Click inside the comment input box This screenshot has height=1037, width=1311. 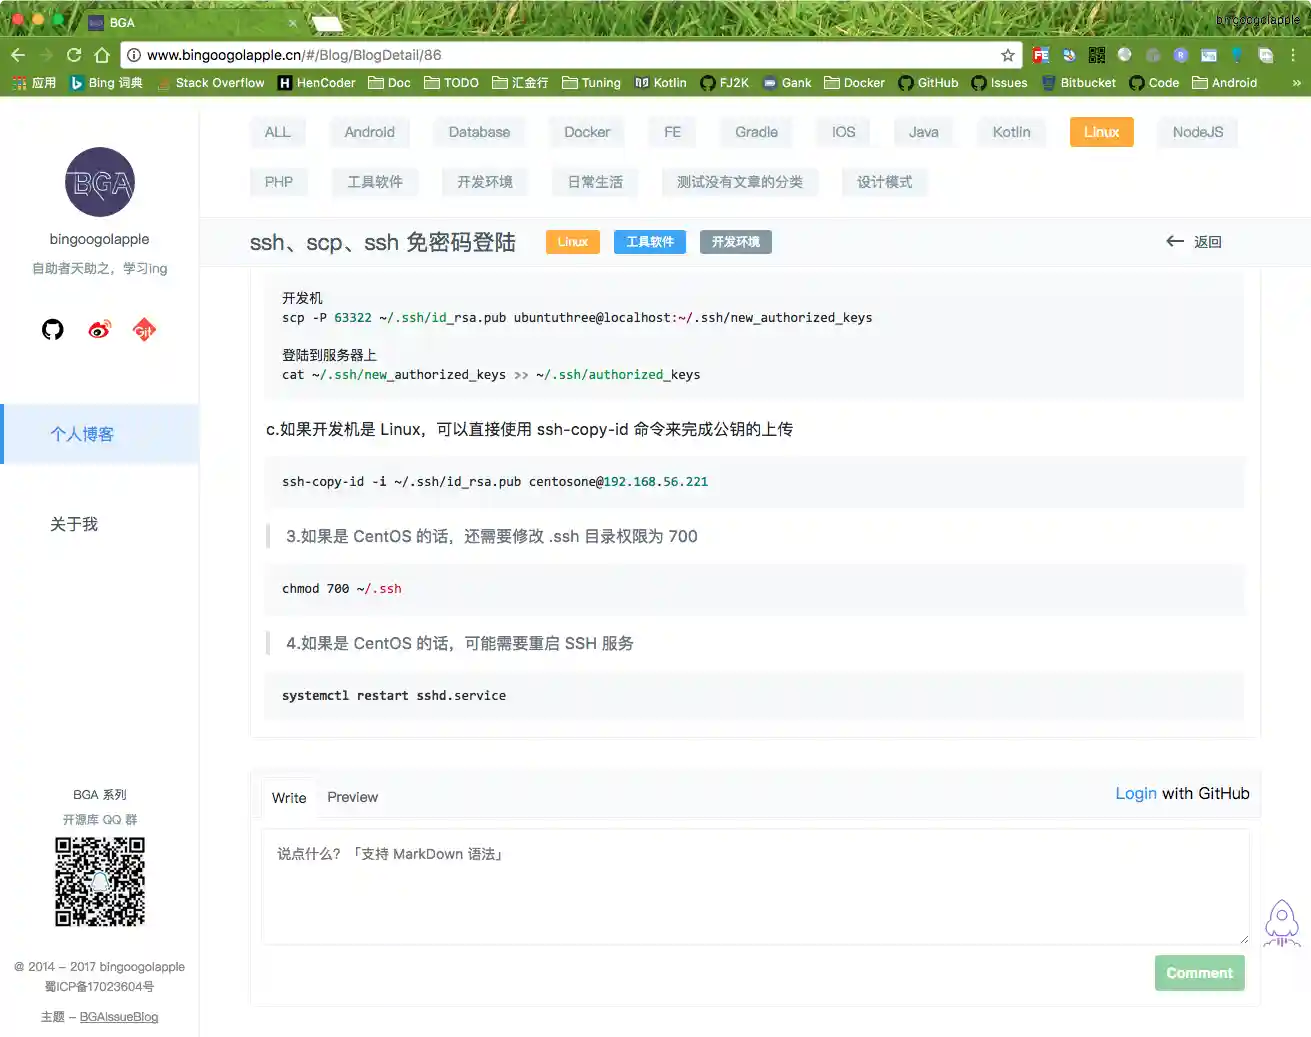pyautogui.click(x=755, y=886)
